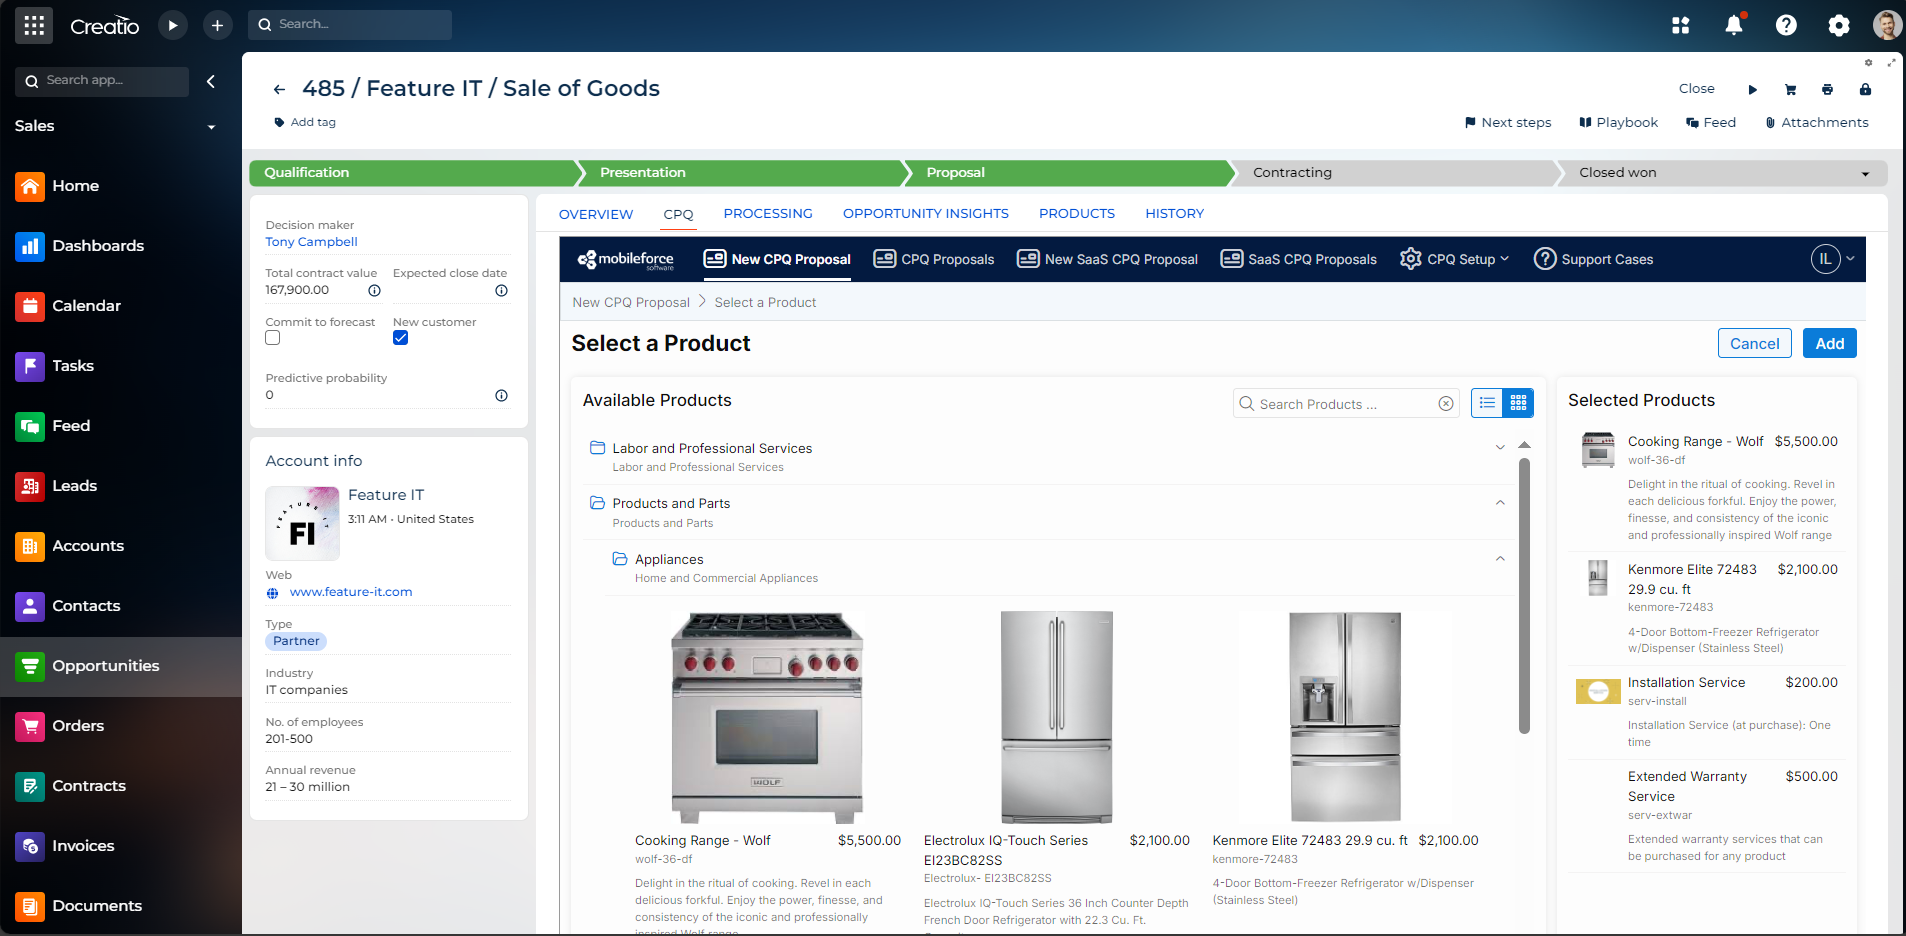Screen dimensions: 1906x936
Task: Switch to OPPORTUNITY INSIGHTS tab
Action: [926, 214]
